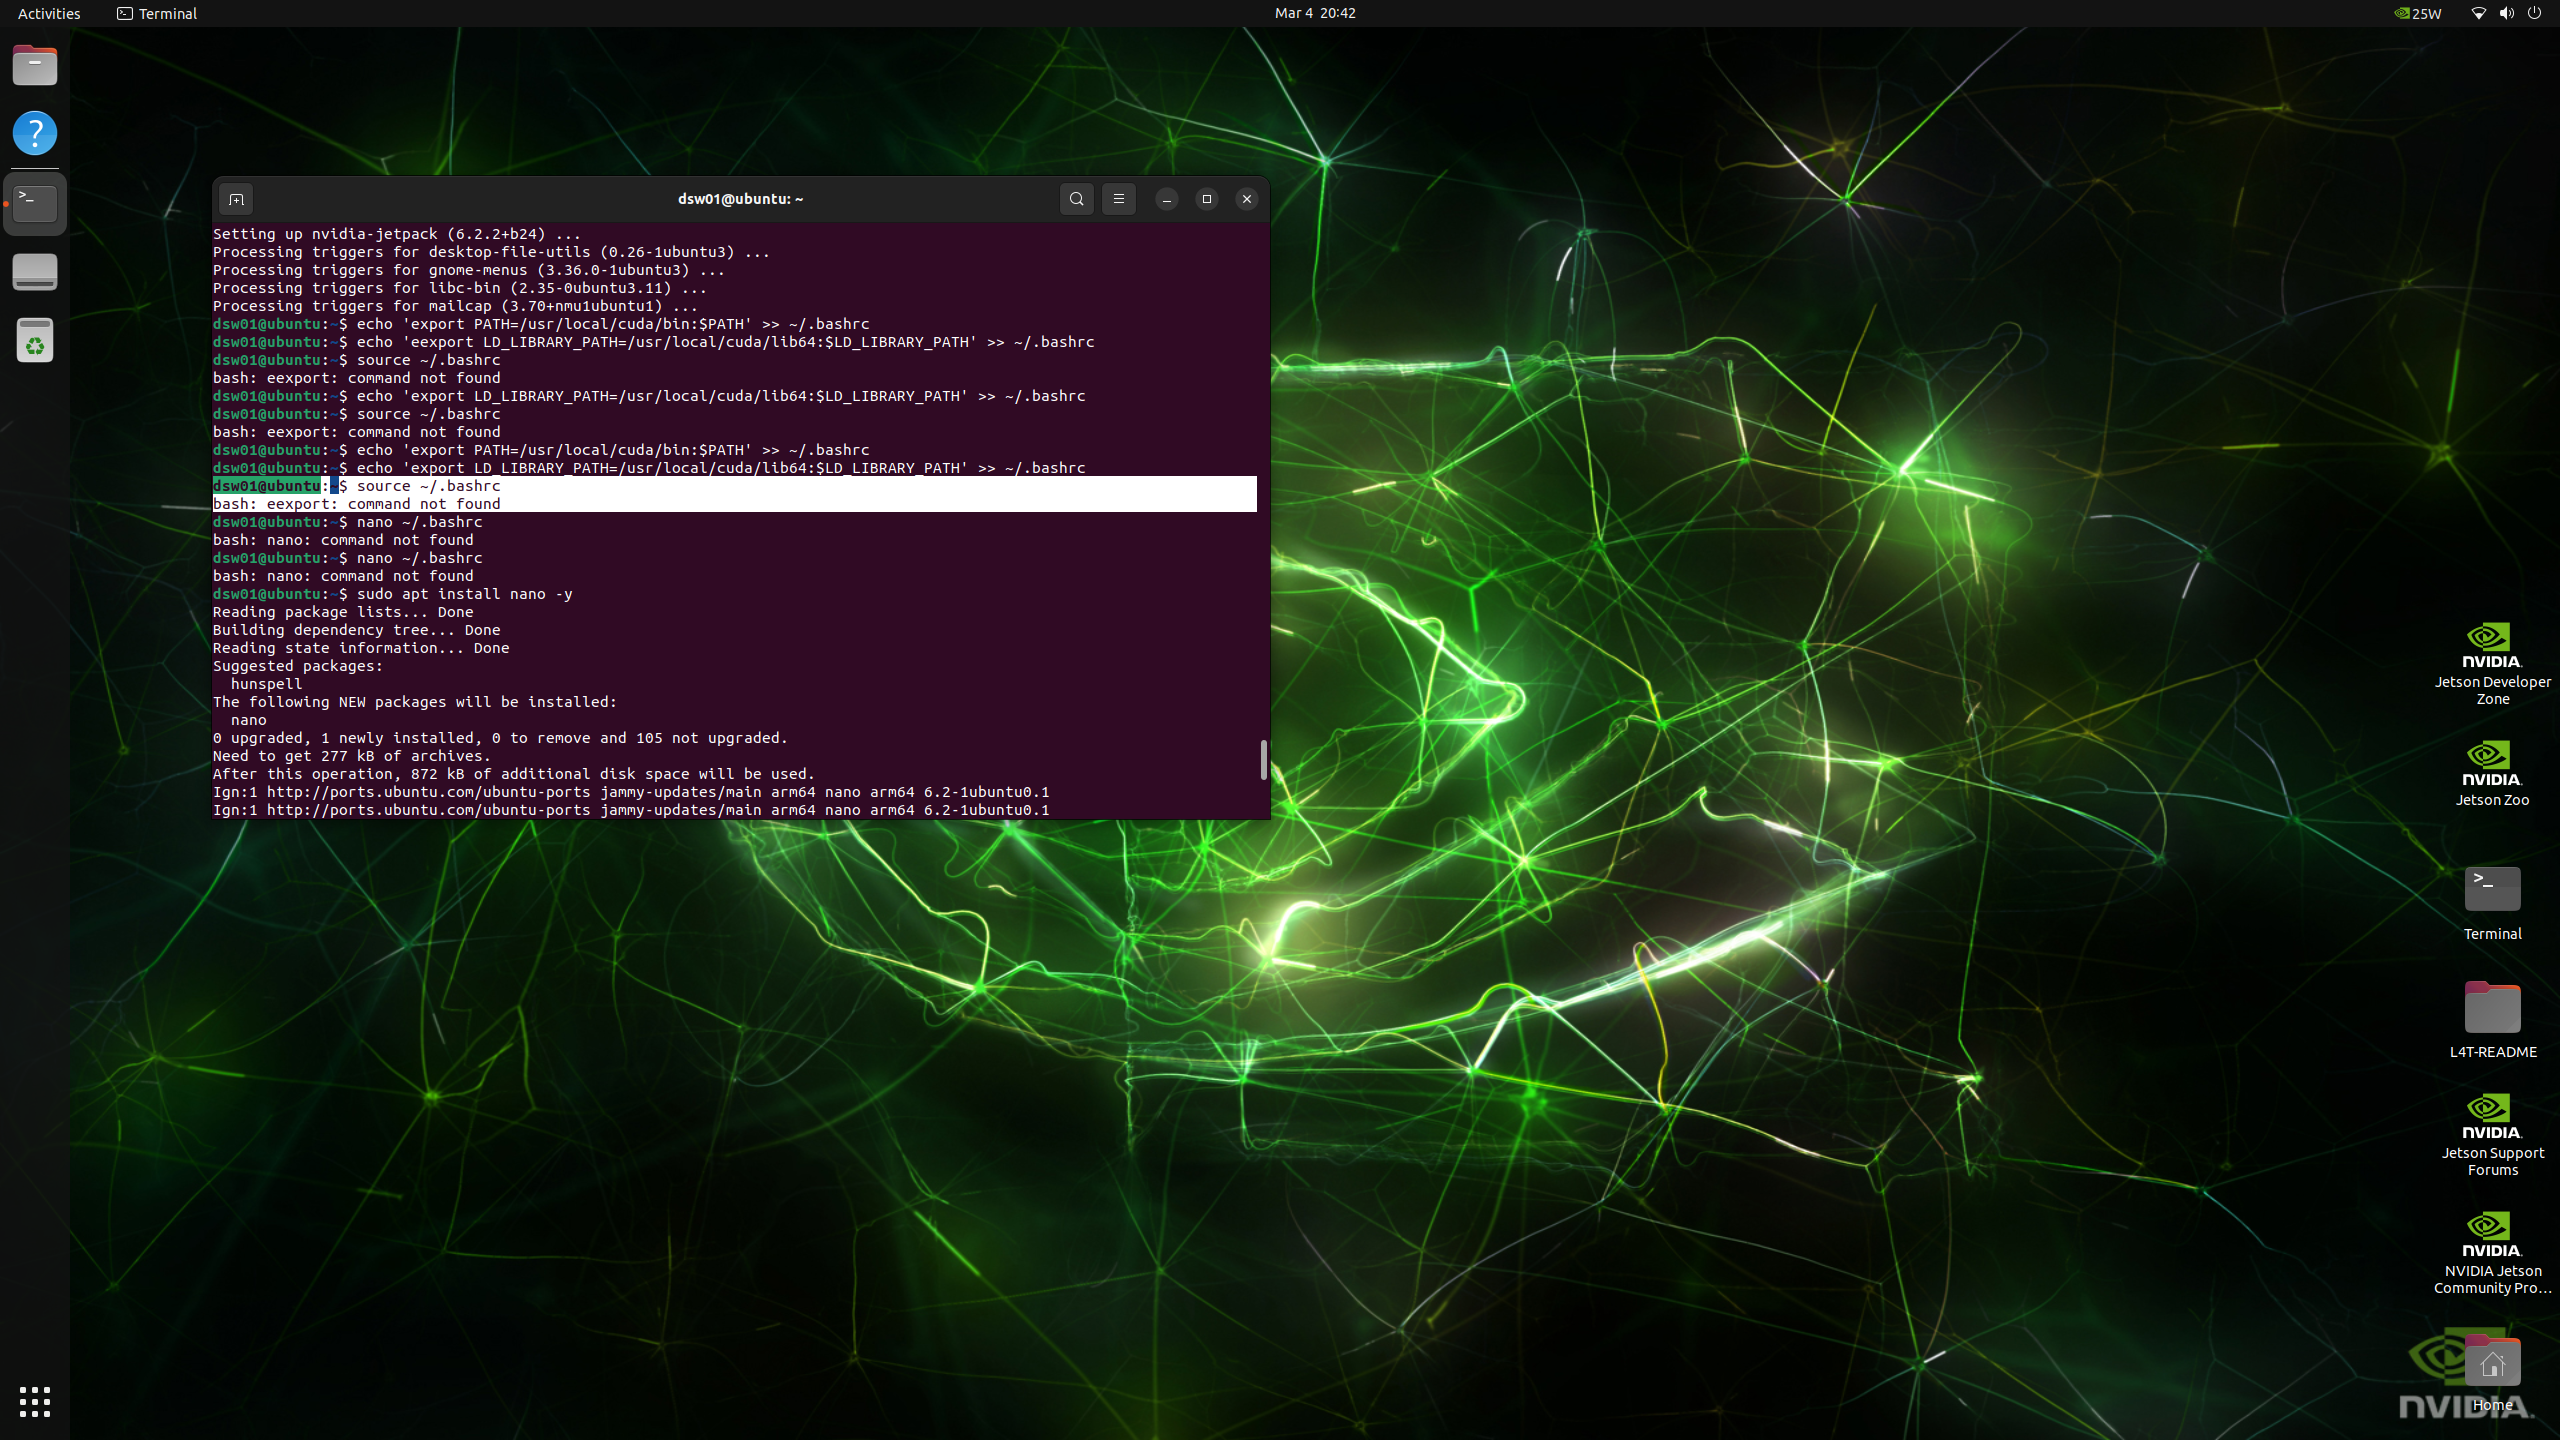Click the terminal search icon
The height and width of the screenshot is (1440, 2560).
[1076, 199]
